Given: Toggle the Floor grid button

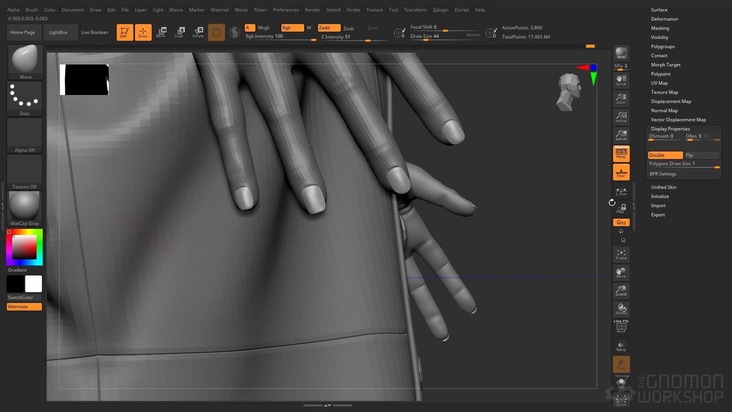Looking at the screenshot, I should pyautogui.click(x=621, y=172).
